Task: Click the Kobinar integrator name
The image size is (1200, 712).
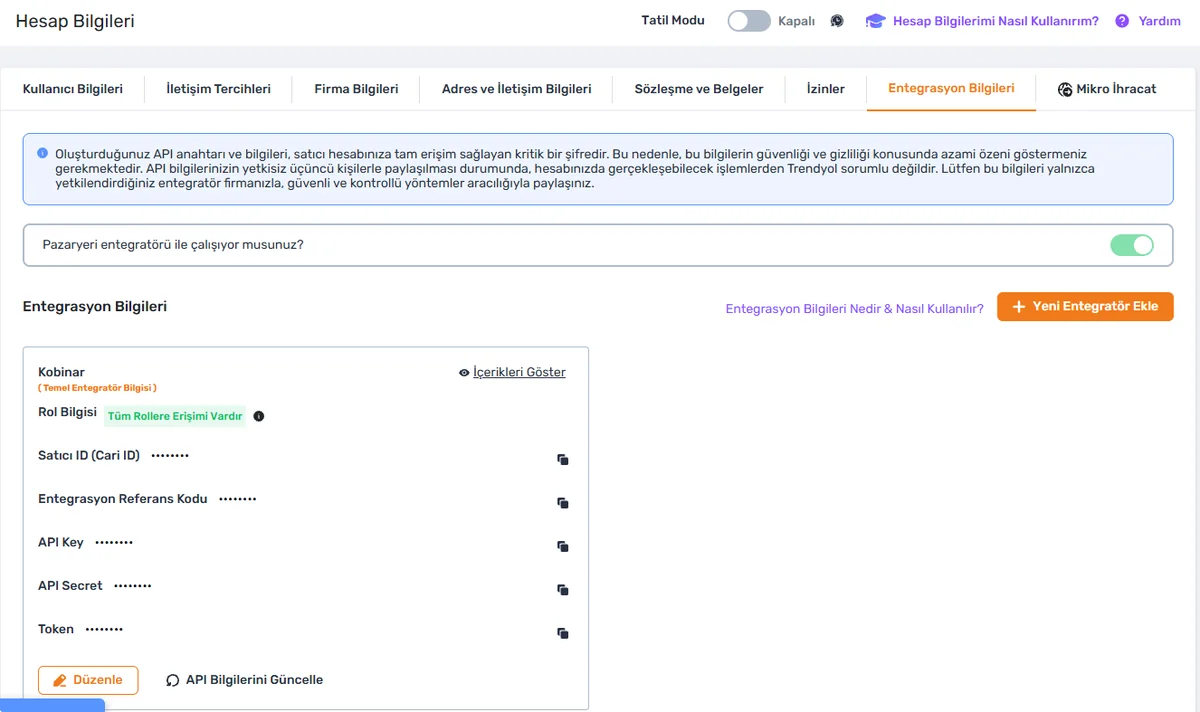Action: click(61, 372)
